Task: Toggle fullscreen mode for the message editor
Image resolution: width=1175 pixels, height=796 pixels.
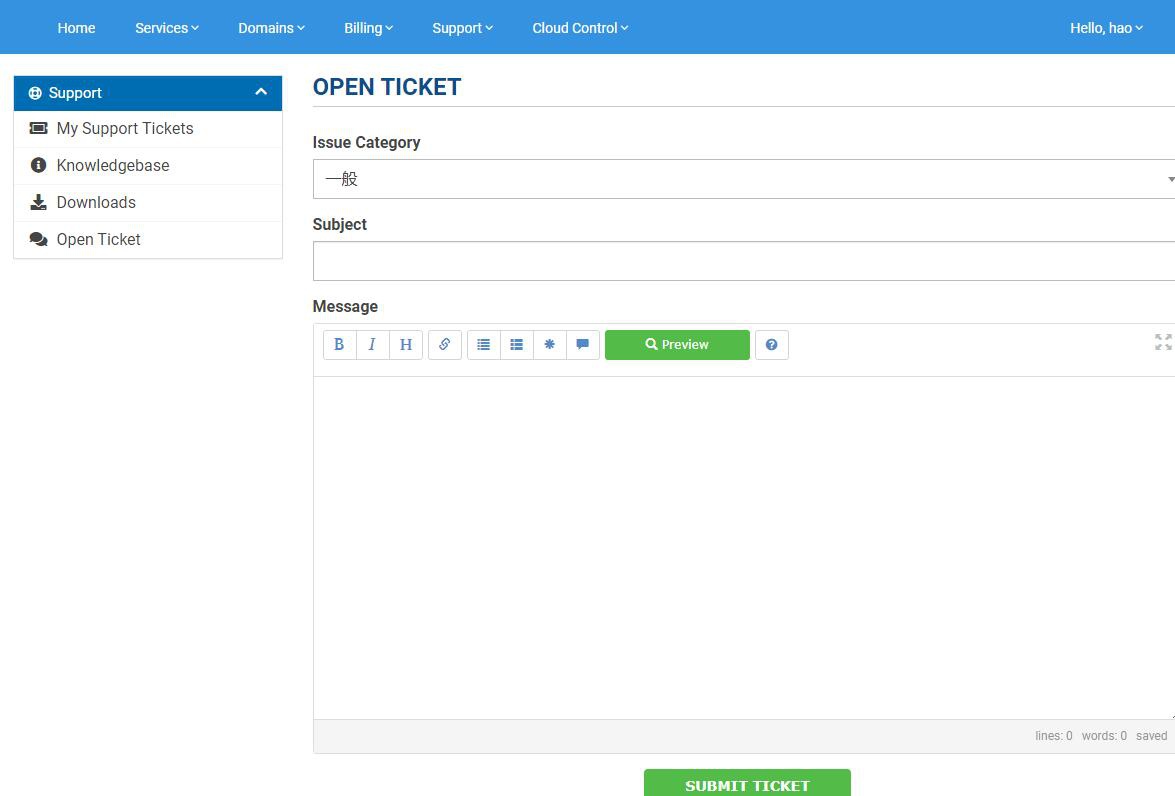Action: (1163, 342)
